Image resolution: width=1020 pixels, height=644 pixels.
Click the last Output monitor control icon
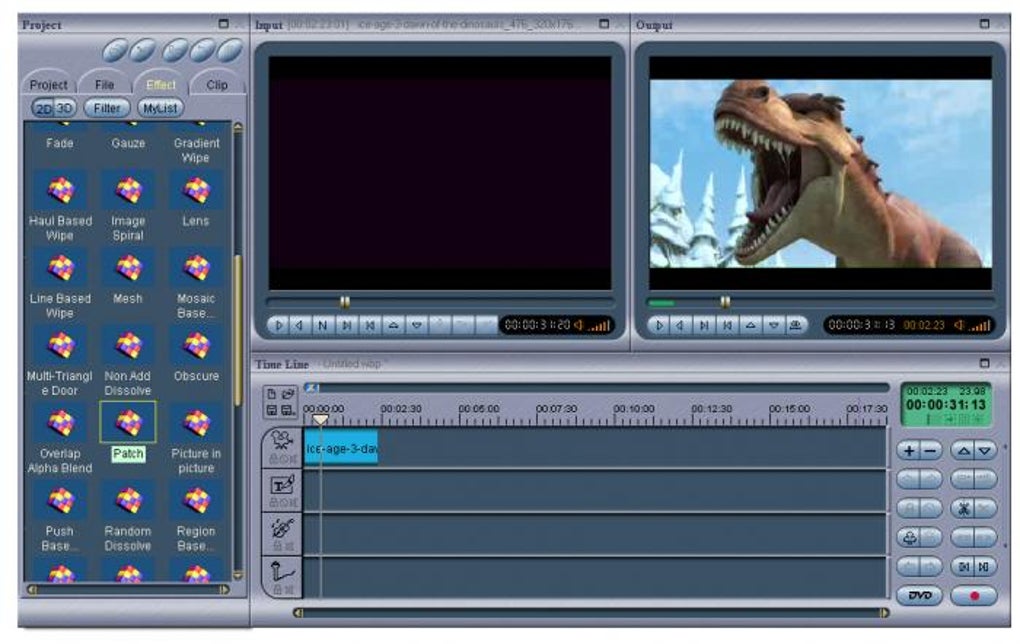795,325
